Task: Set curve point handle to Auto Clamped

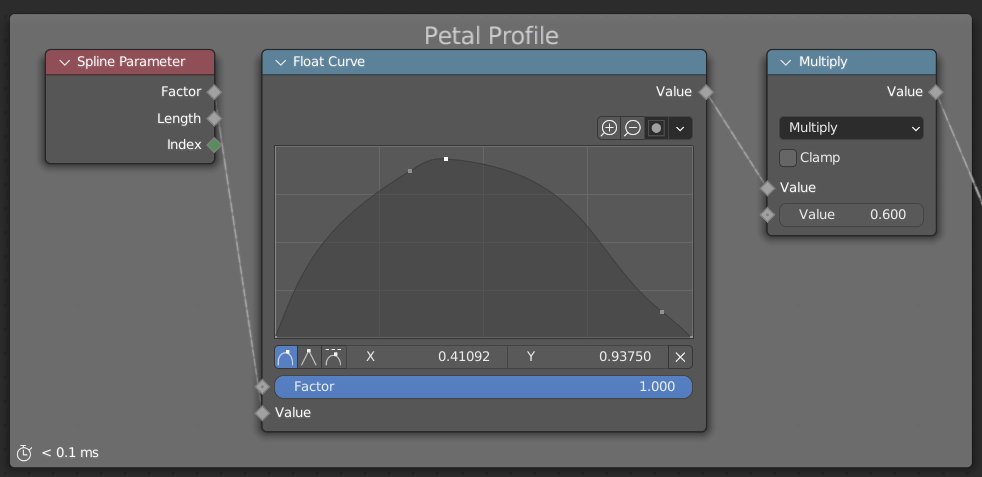Action: coord(334,357)
